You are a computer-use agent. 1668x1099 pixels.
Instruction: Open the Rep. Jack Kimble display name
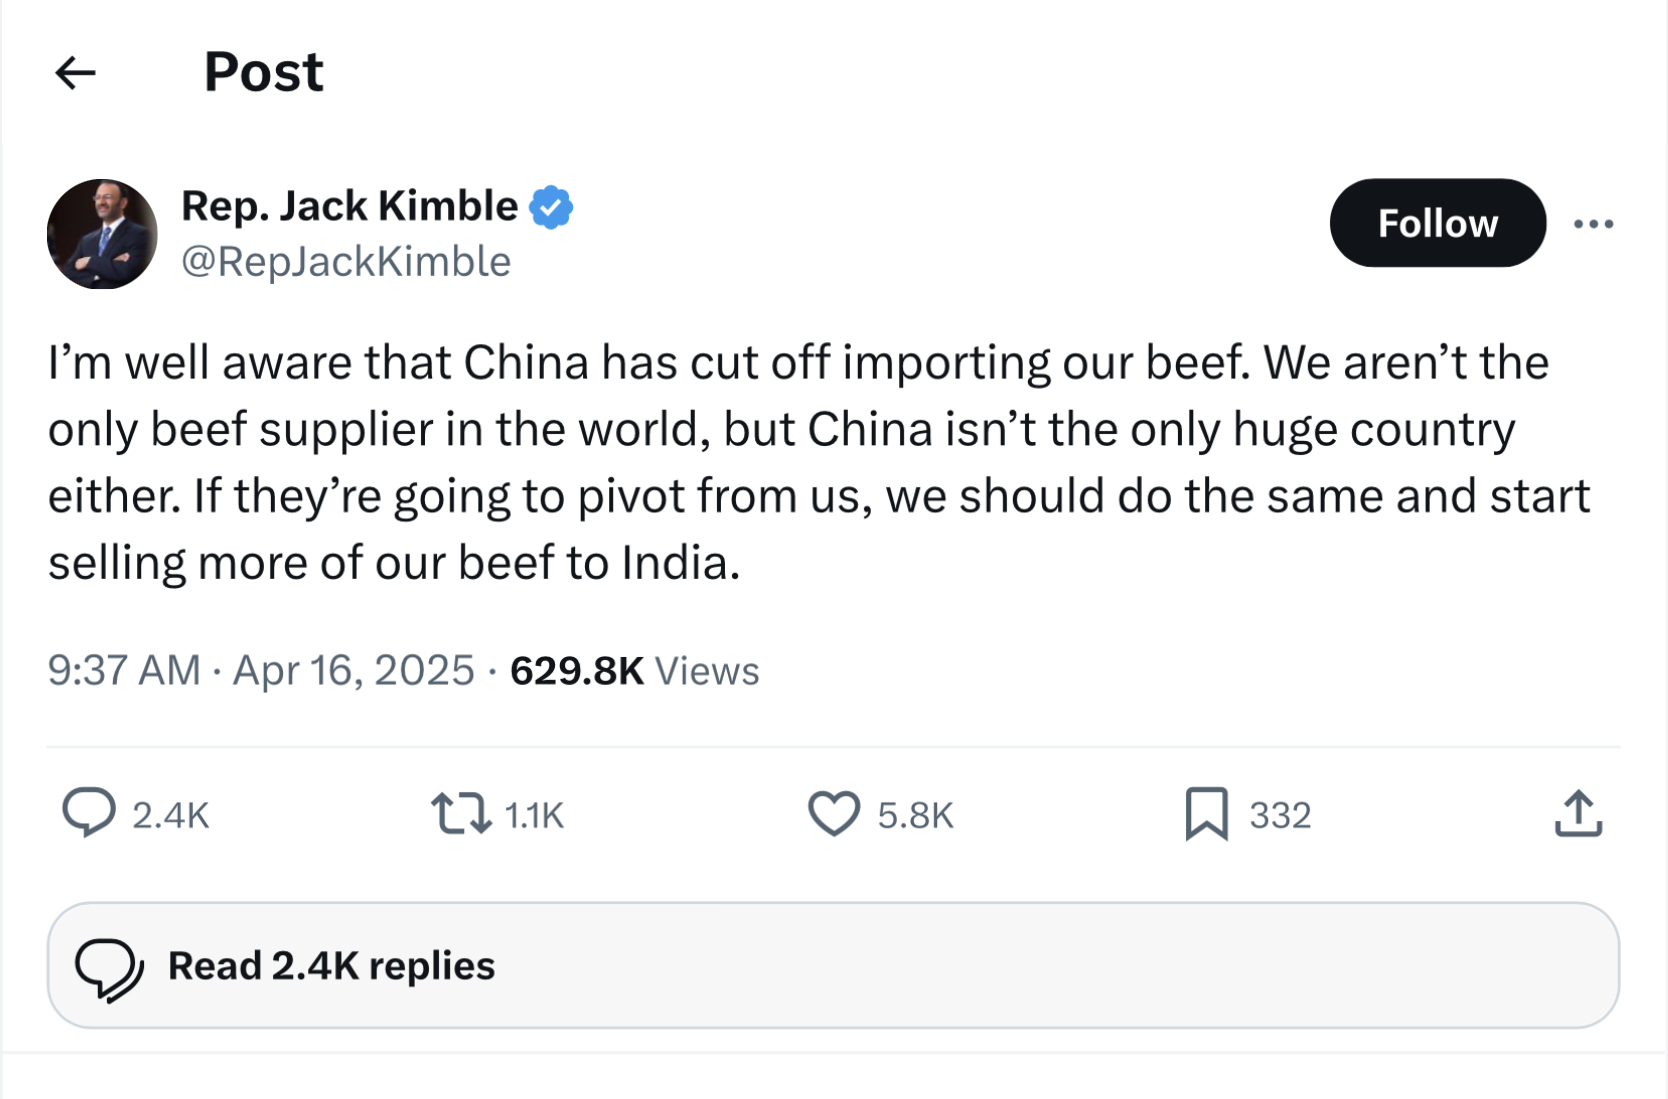tap(350, 206)
